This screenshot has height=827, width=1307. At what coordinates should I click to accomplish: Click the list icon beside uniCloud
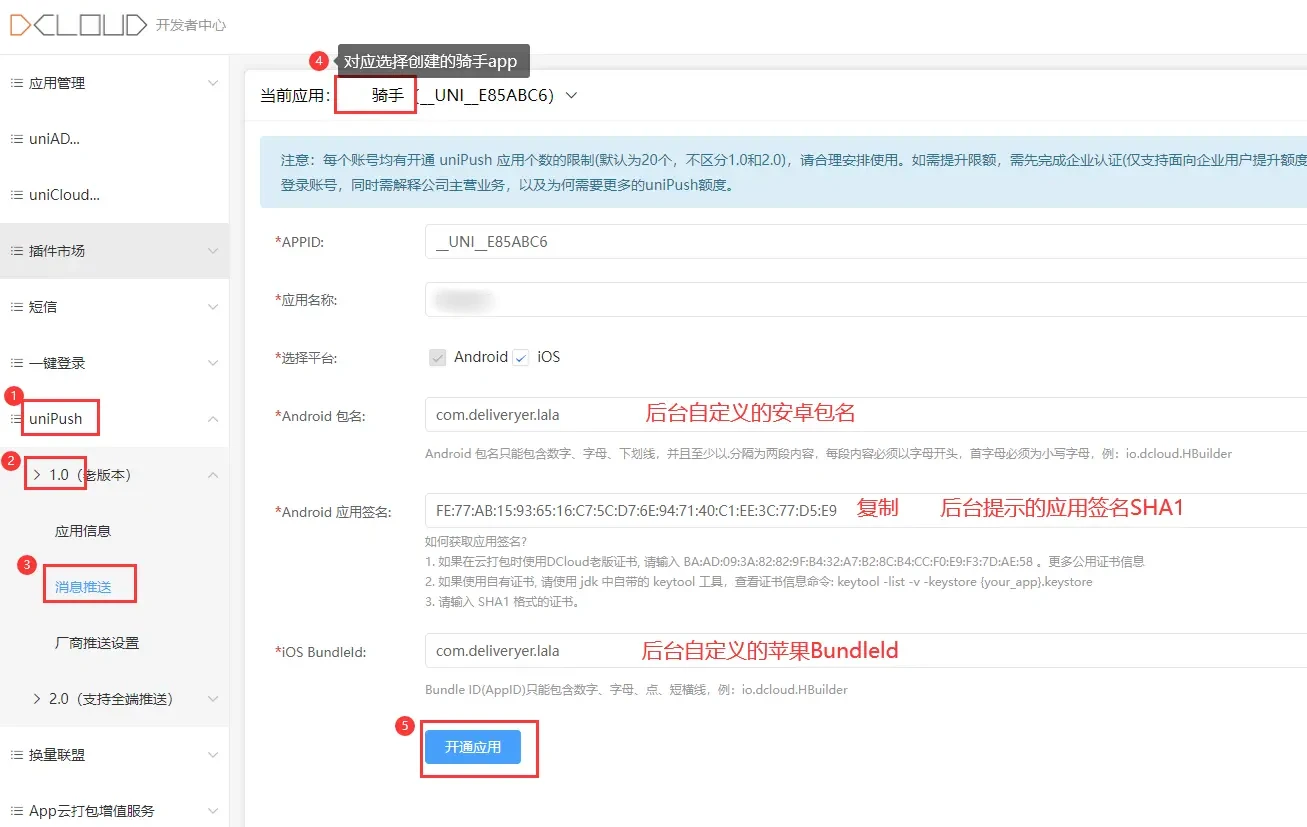pyautogui.click(x=16, y=195)
